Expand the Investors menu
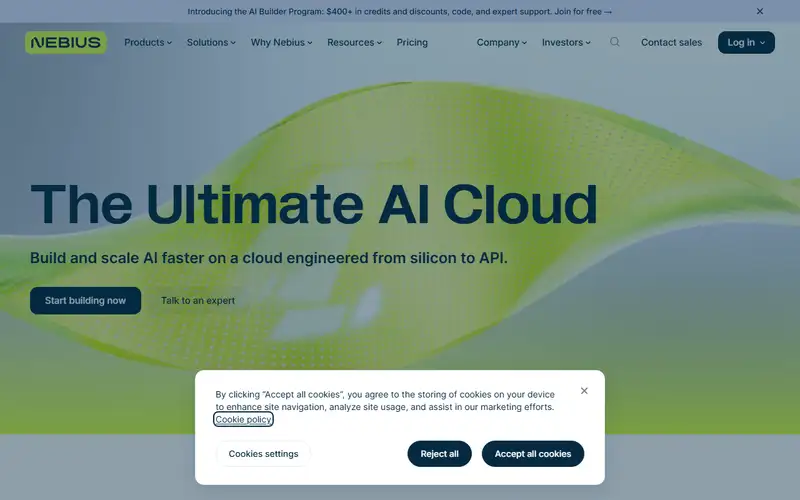This screenshot has height=500, width=800. tap(566, 42)
